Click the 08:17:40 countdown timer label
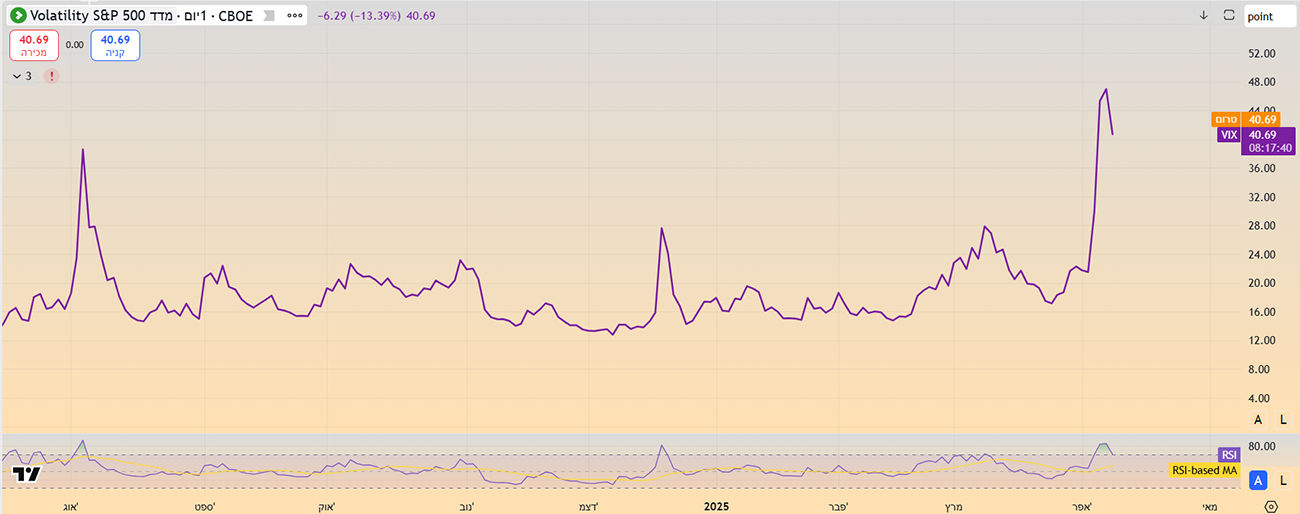 click(x=1268, y=148)
